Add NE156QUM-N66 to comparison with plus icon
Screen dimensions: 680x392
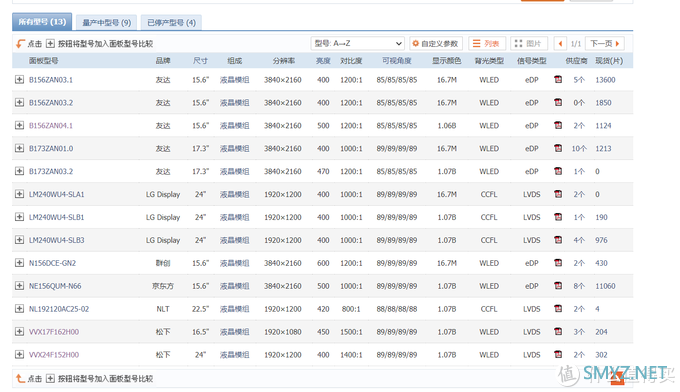[x=19, y=286]
